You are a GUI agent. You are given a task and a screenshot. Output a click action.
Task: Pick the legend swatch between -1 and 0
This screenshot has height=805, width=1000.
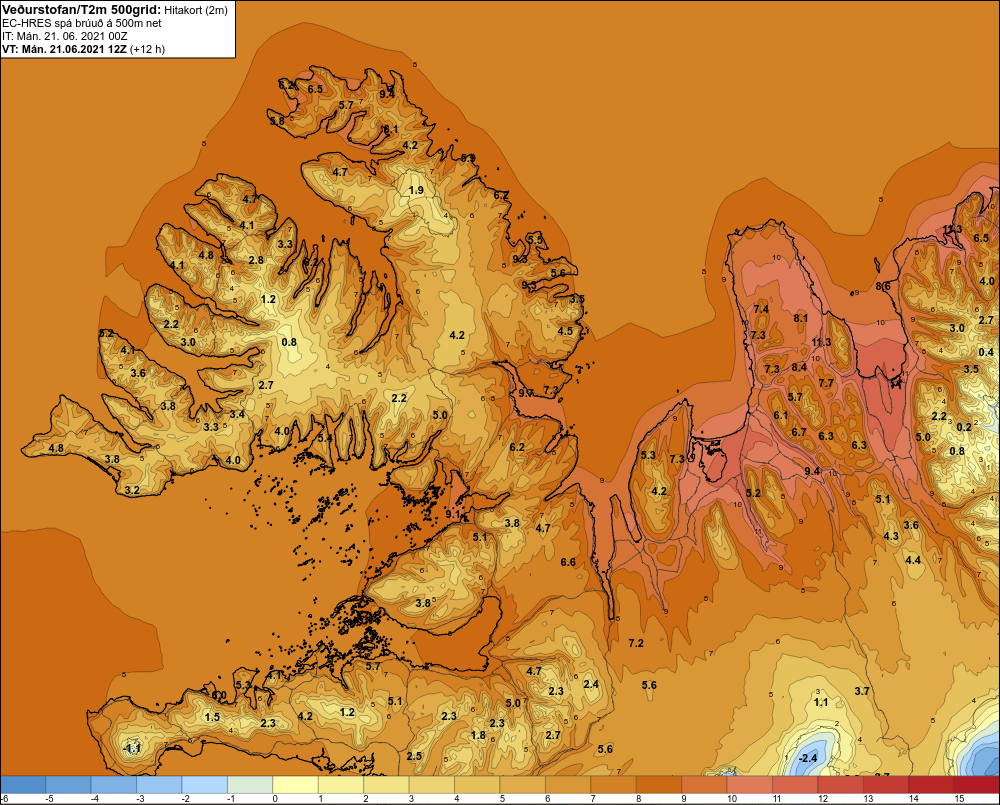point(250,784)
